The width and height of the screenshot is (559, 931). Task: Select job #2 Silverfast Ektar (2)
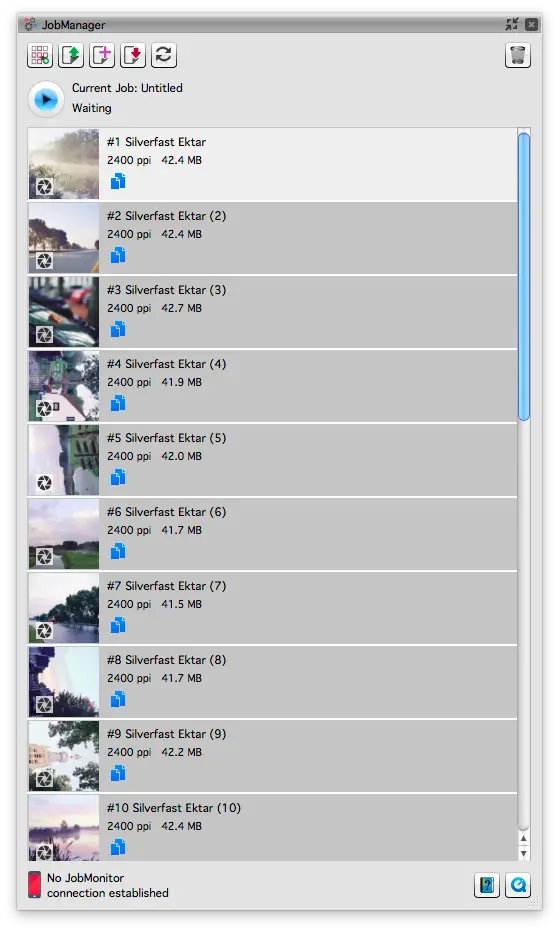point(272,239)
